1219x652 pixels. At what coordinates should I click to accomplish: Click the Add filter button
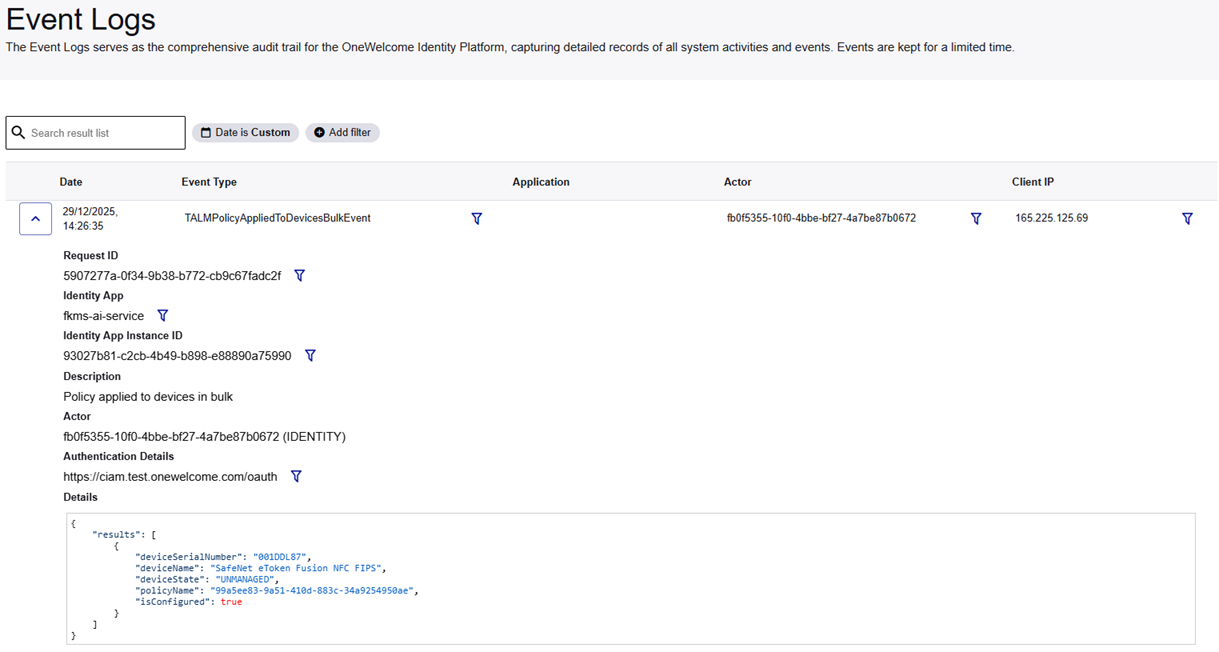342,132
